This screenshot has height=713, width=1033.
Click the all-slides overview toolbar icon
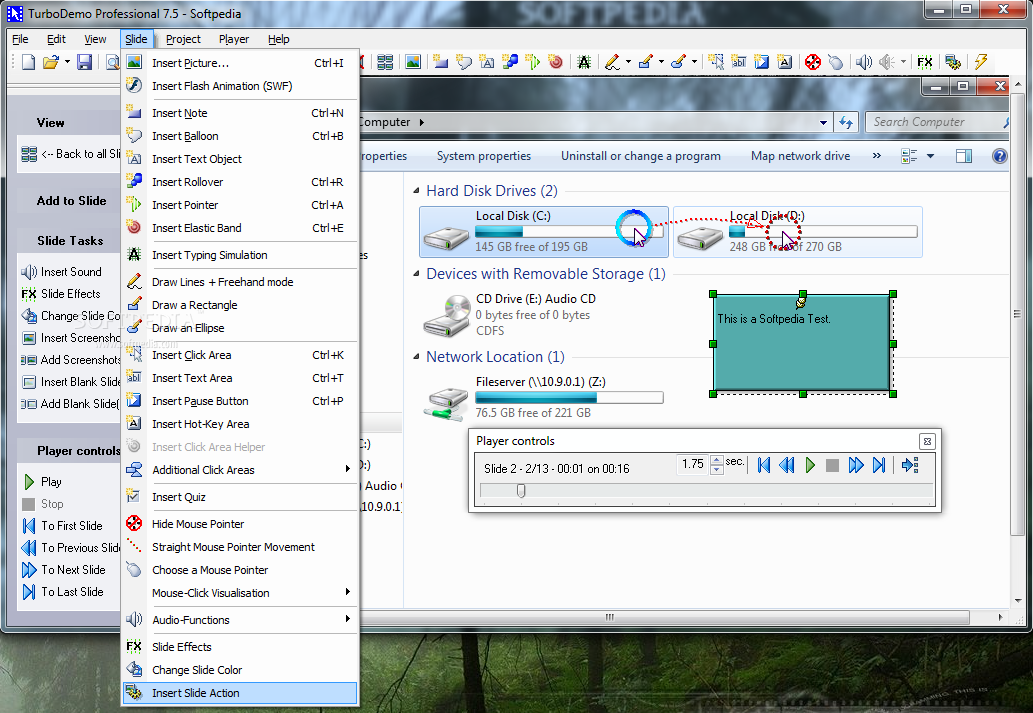click(385, 62)
